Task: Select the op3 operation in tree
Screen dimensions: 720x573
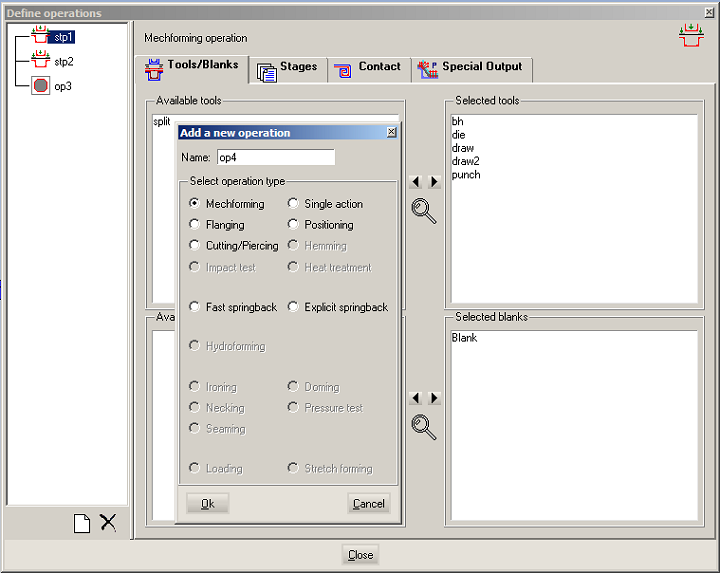Action: [62, 86]
